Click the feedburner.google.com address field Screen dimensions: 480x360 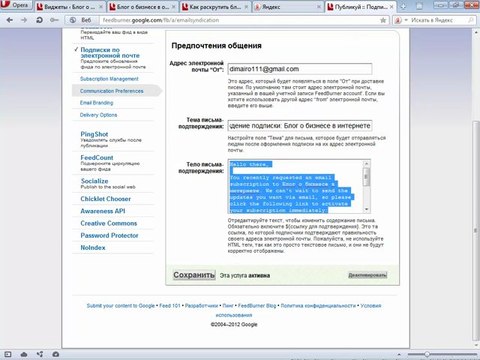point(240,20)
